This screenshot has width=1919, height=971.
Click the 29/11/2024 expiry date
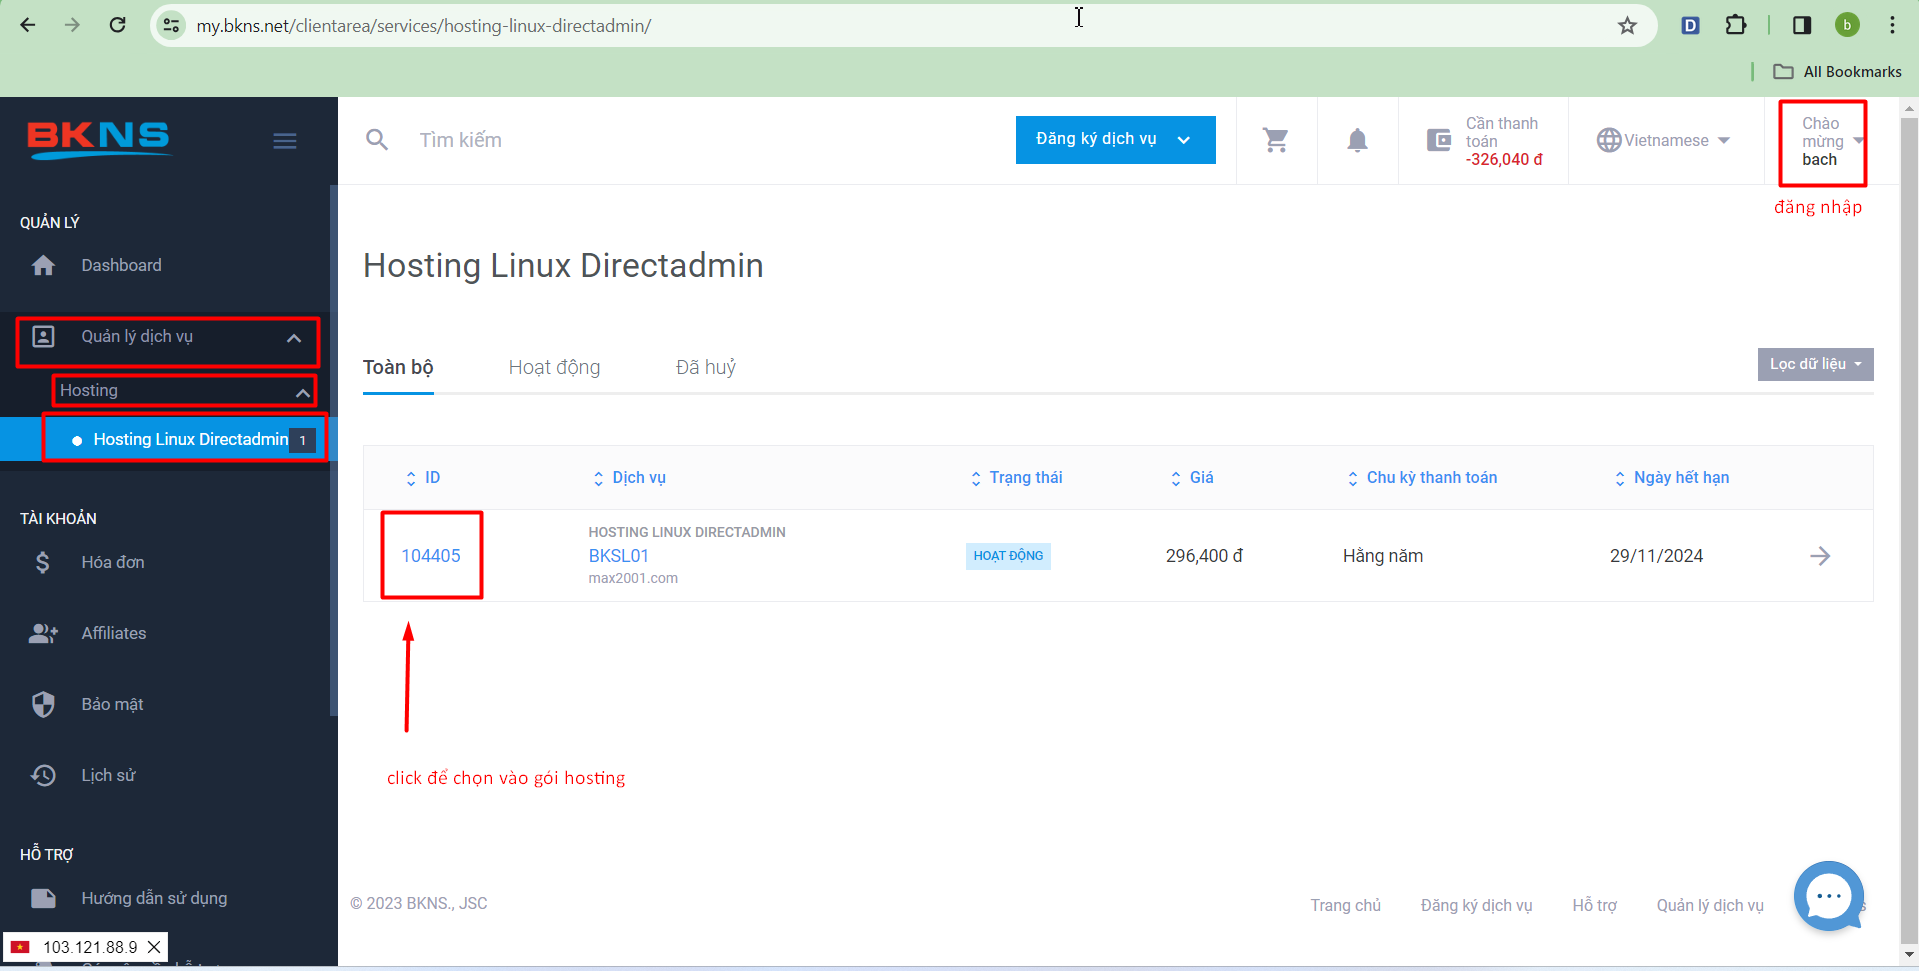coord(1656,556)
